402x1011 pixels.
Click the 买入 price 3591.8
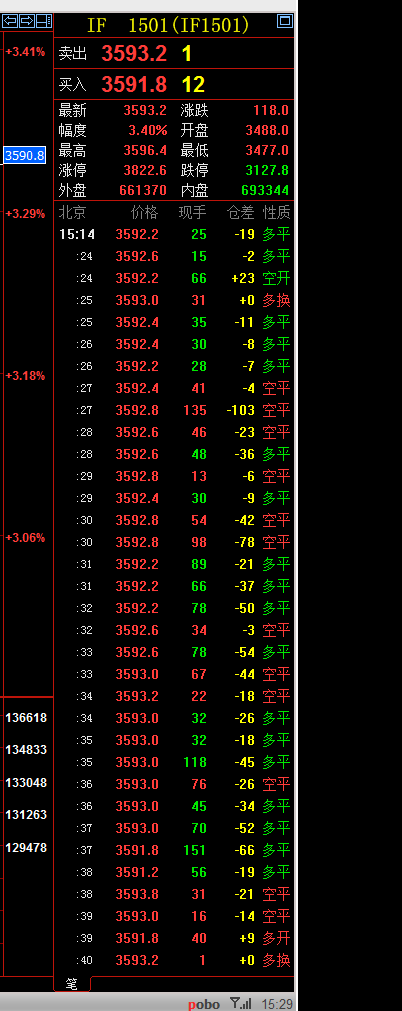tap(134, 84)
